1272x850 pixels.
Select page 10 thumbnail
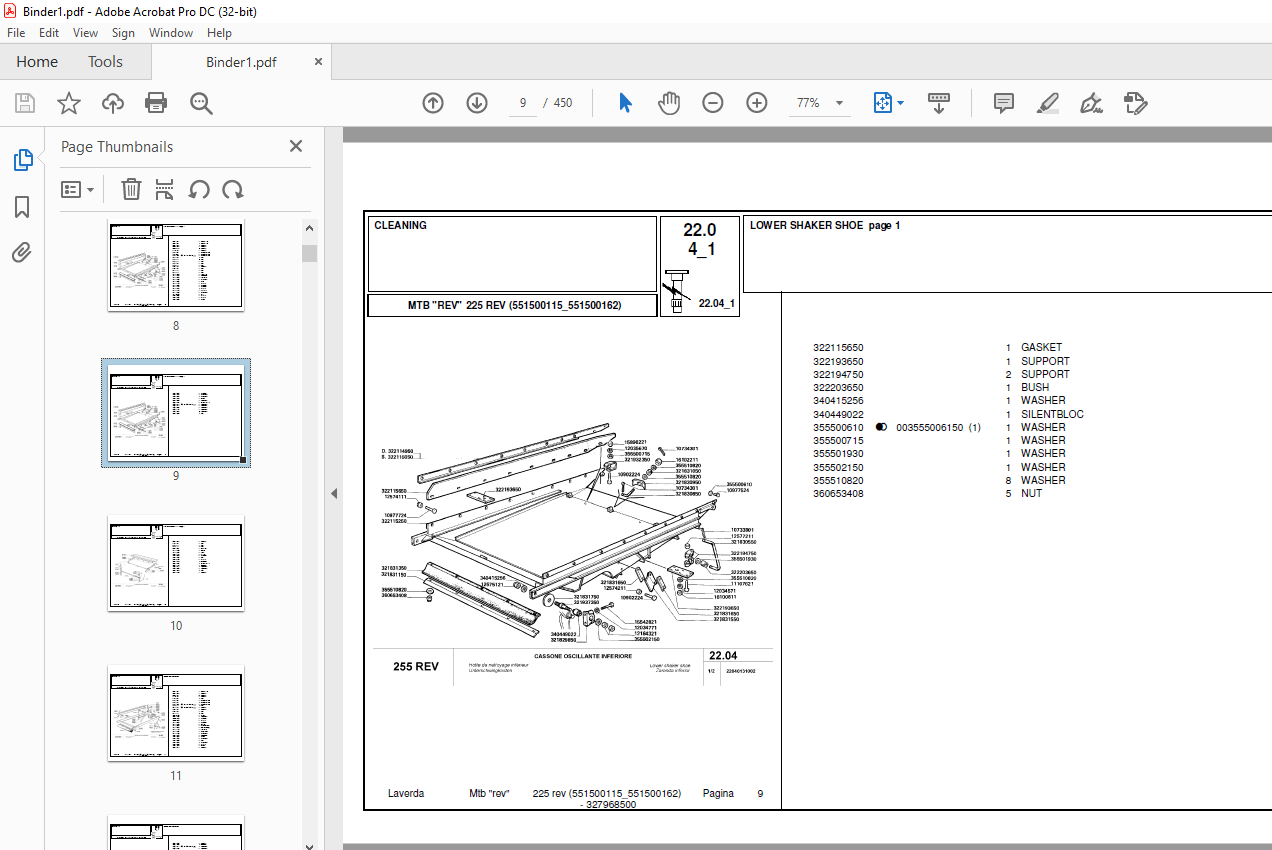pos(176,563)
